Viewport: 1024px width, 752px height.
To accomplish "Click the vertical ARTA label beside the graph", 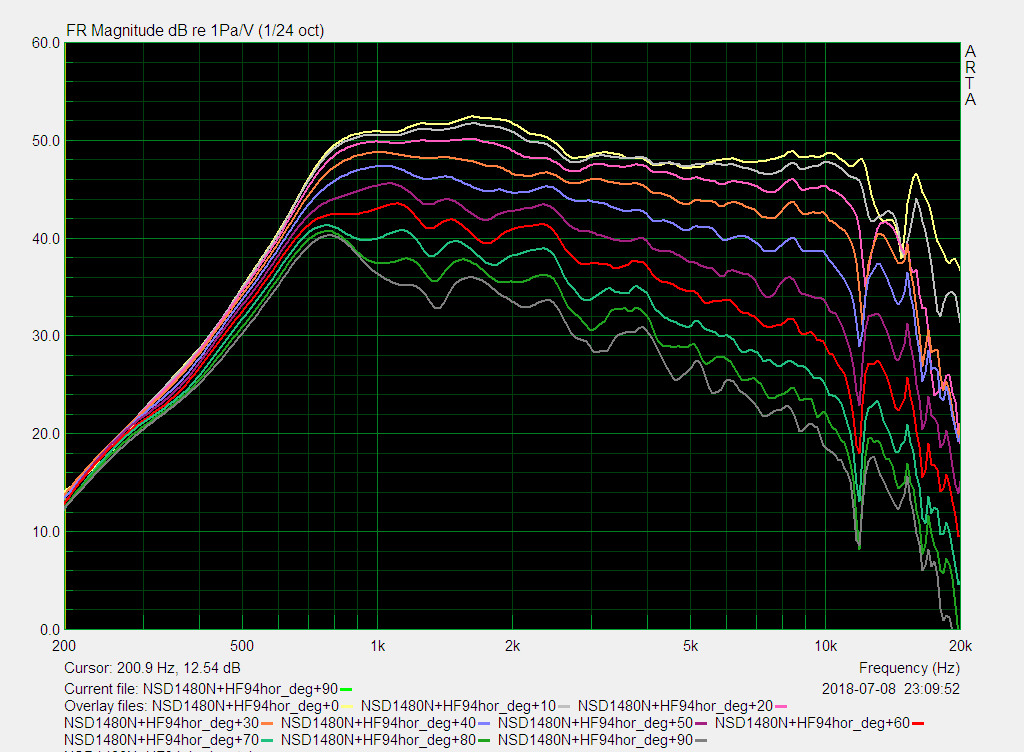I will point(970,75).
